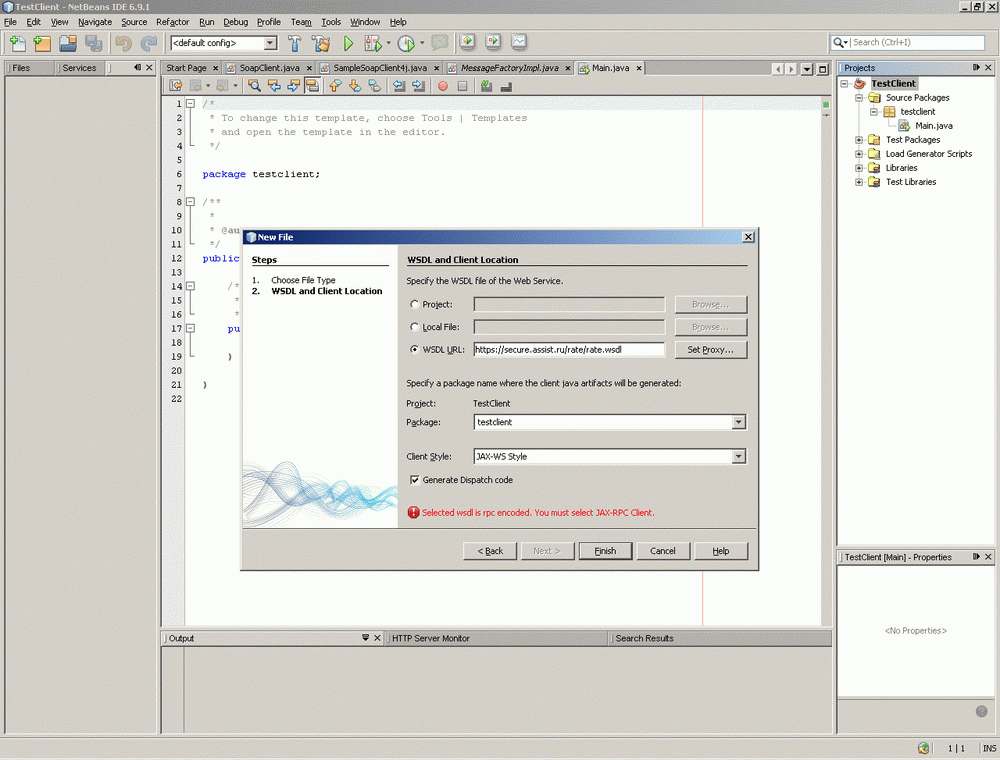Click the Back button in wizard
Viewport: 1000px width, 760px height.
[x=490, y=551]
